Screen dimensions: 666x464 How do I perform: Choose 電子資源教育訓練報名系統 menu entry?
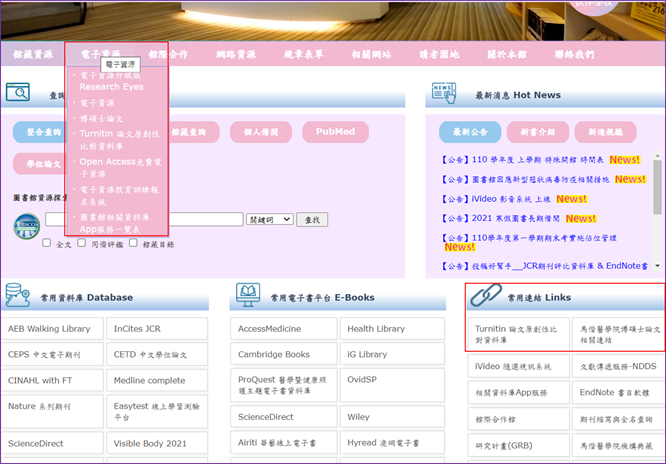(119, 195)
